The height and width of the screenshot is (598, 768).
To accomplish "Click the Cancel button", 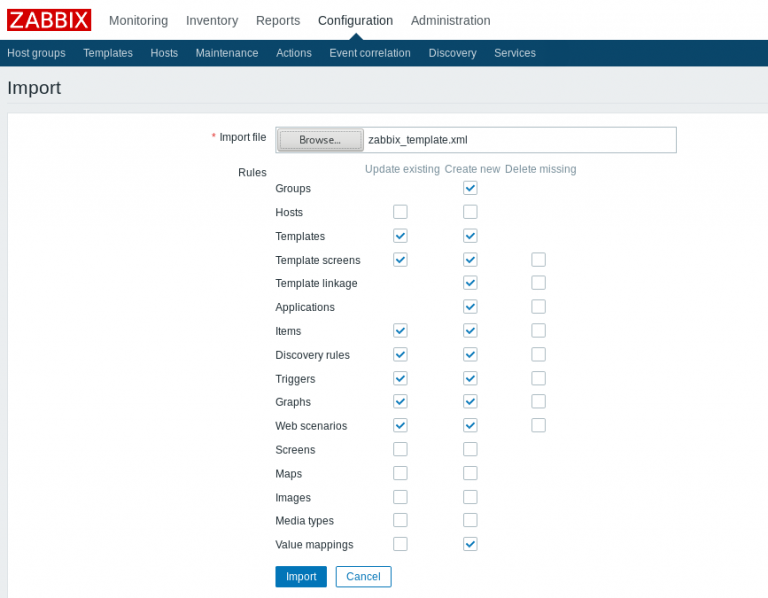I will tap(363, 576).
